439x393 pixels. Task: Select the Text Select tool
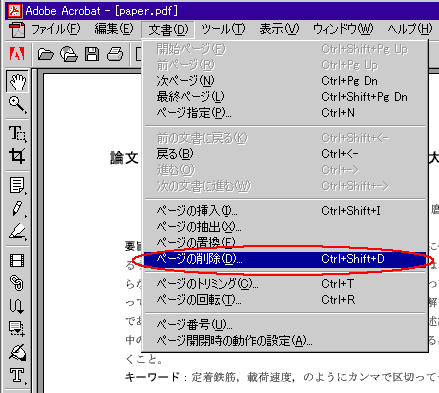[17, 134]
